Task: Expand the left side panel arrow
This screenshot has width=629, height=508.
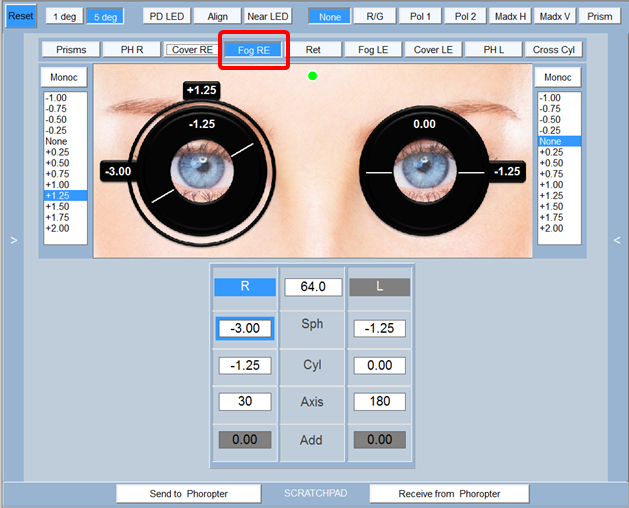Action: tap(12, 240)
